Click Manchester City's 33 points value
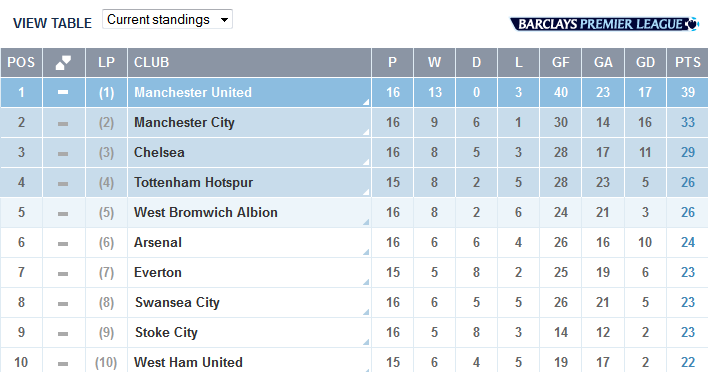This screenshot has width=708, height=372. tap(688, 122)
